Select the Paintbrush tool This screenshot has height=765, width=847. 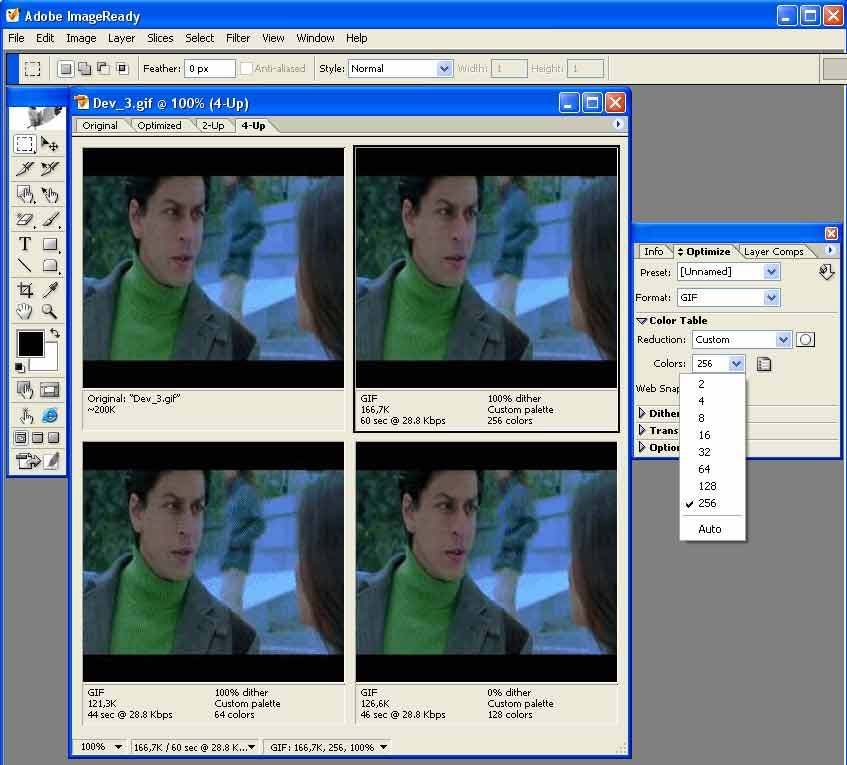50,219
